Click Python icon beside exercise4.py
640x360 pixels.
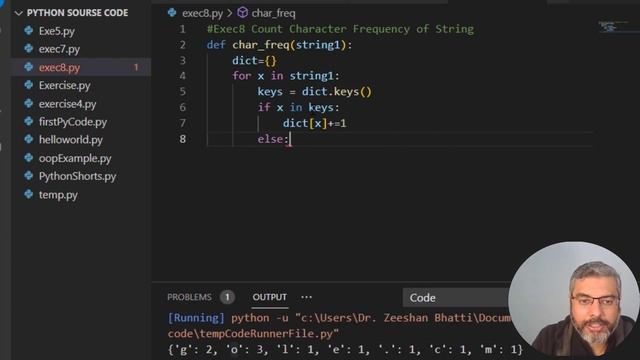click(29, 103)
